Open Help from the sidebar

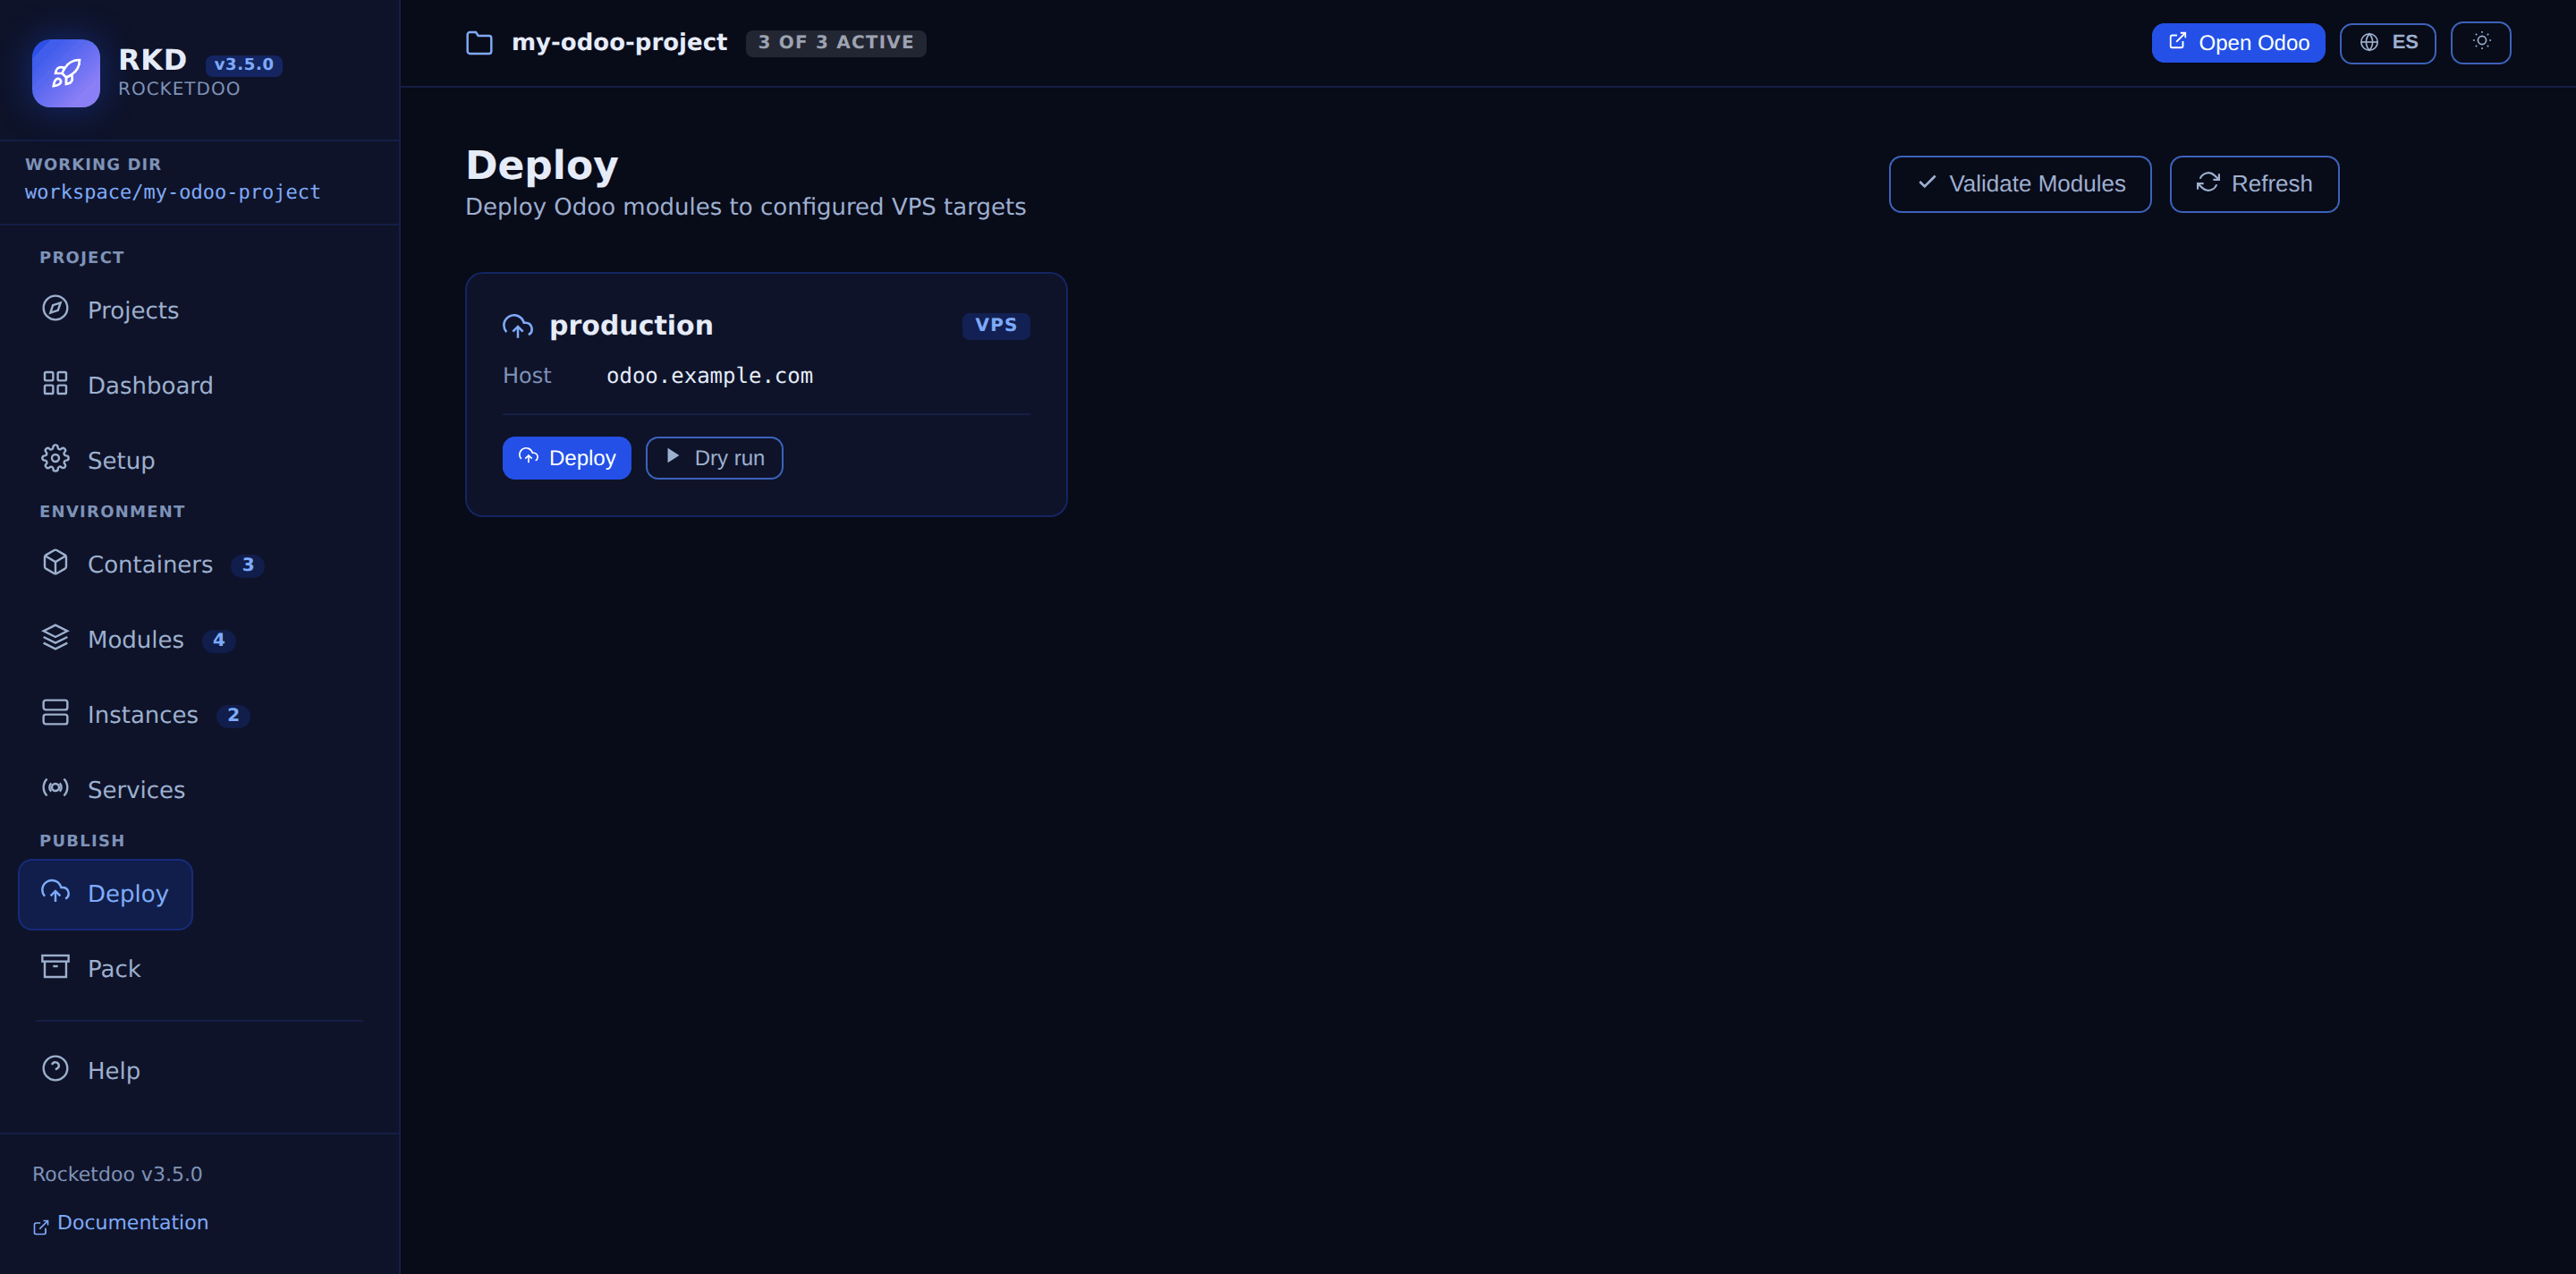(91, 1071)
